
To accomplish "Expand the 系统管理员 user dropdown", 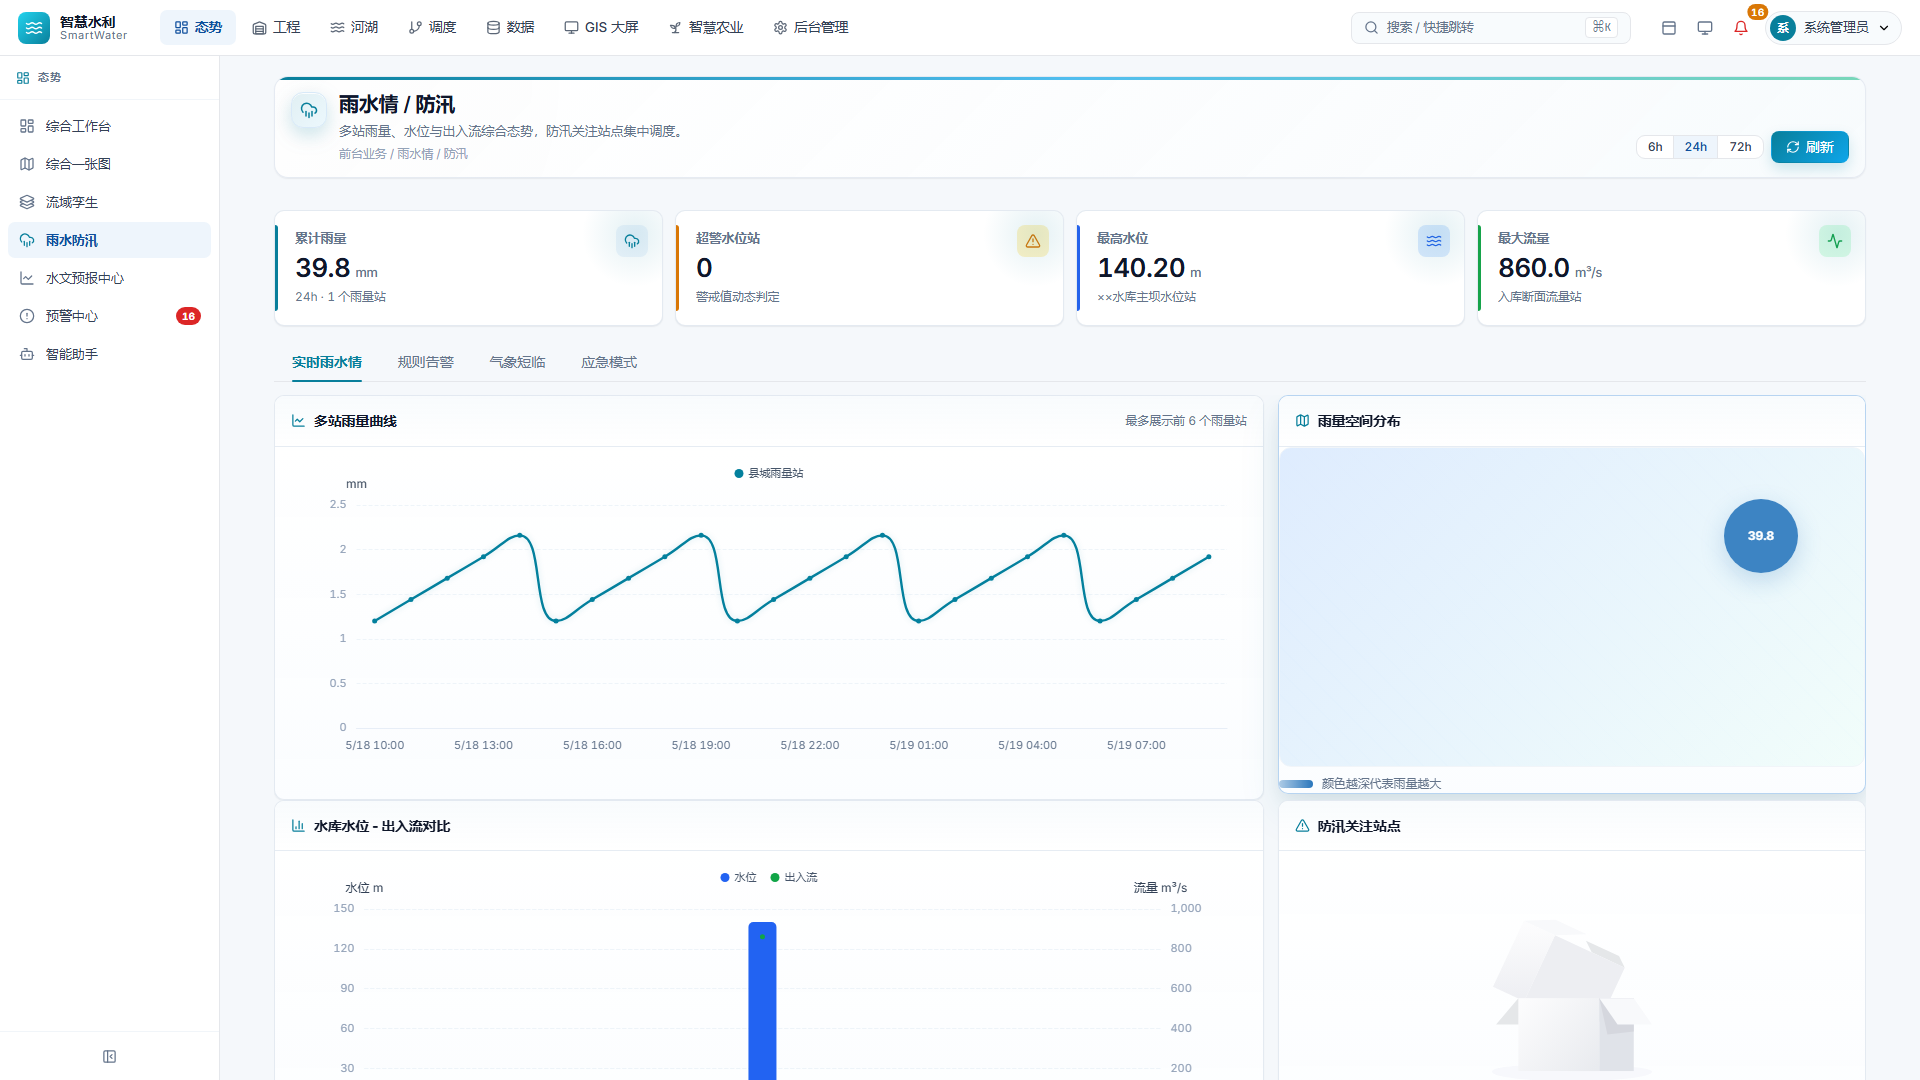I will click(x=1834, y=28).
